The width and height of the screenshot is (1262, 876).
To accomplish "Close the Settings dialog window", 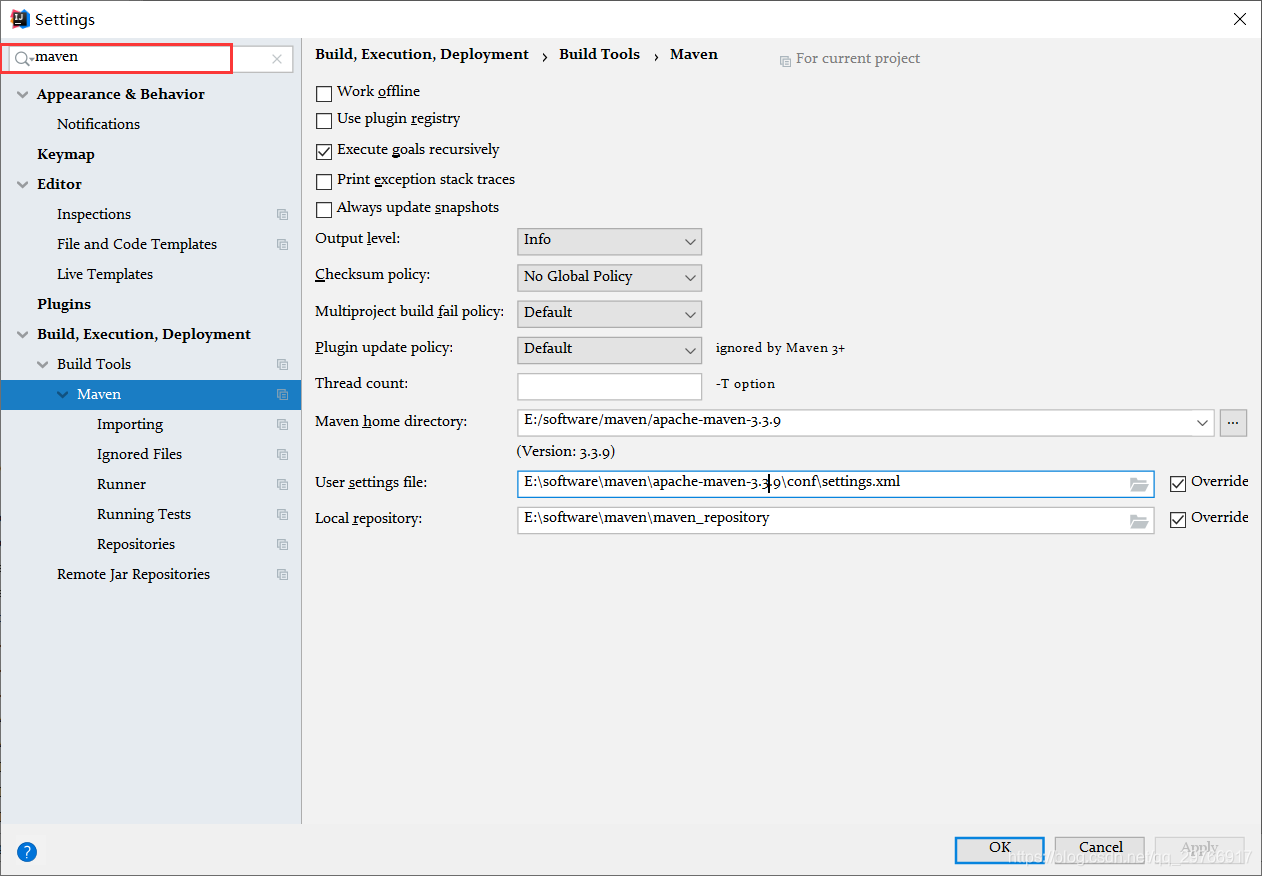I will [x=1239, y=19].
